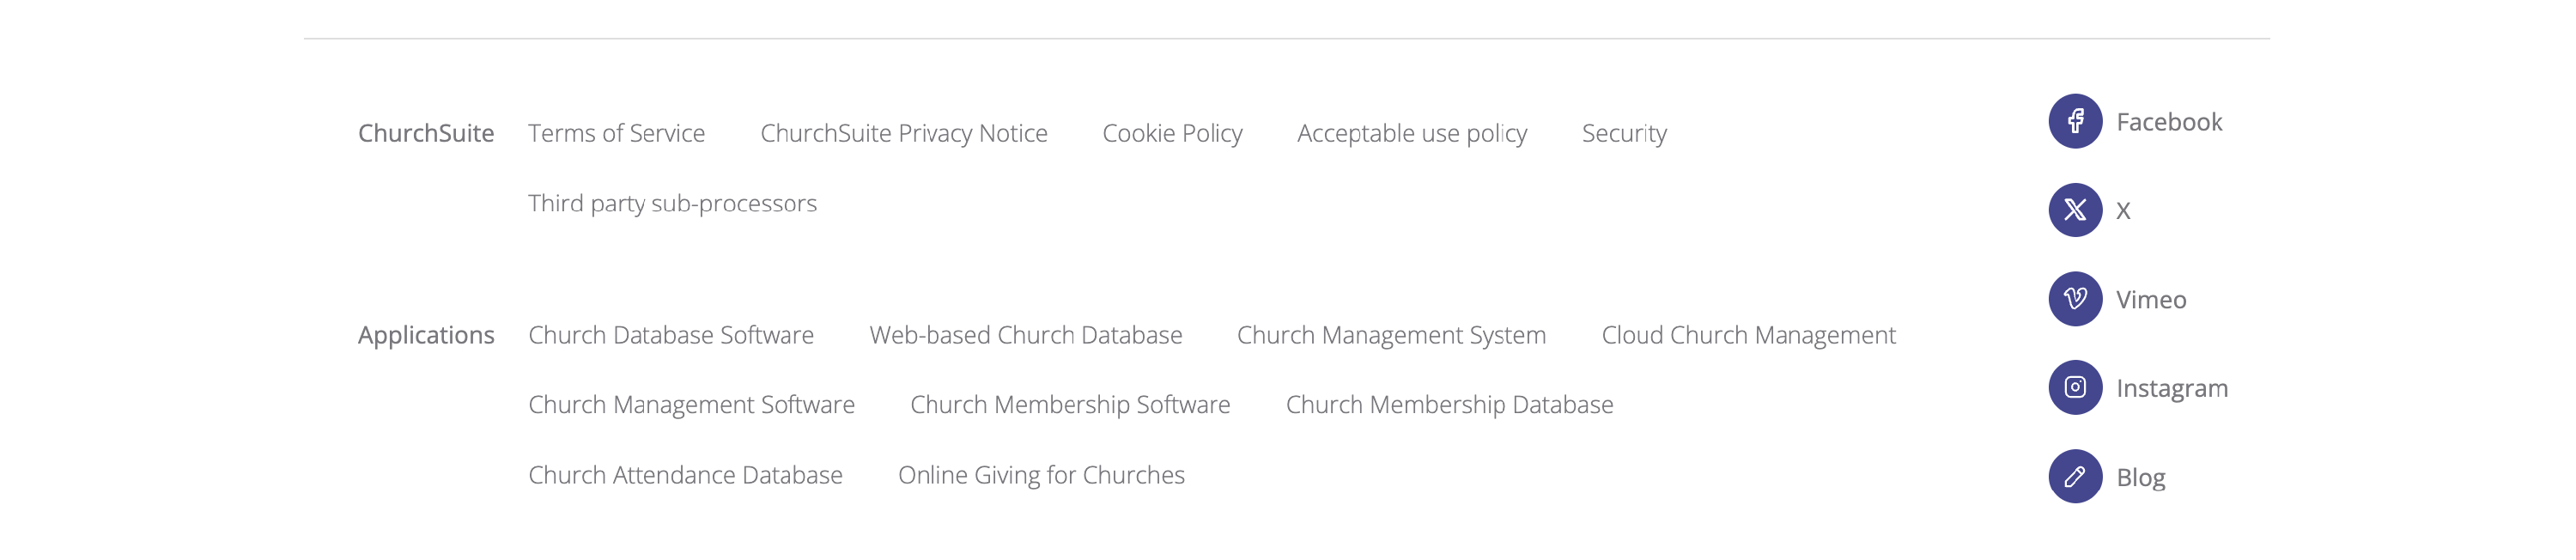Select Web-based Church Database link
Image resolution: width=2576 pixels, height=560 pixels.
(x=1025, y=335)
